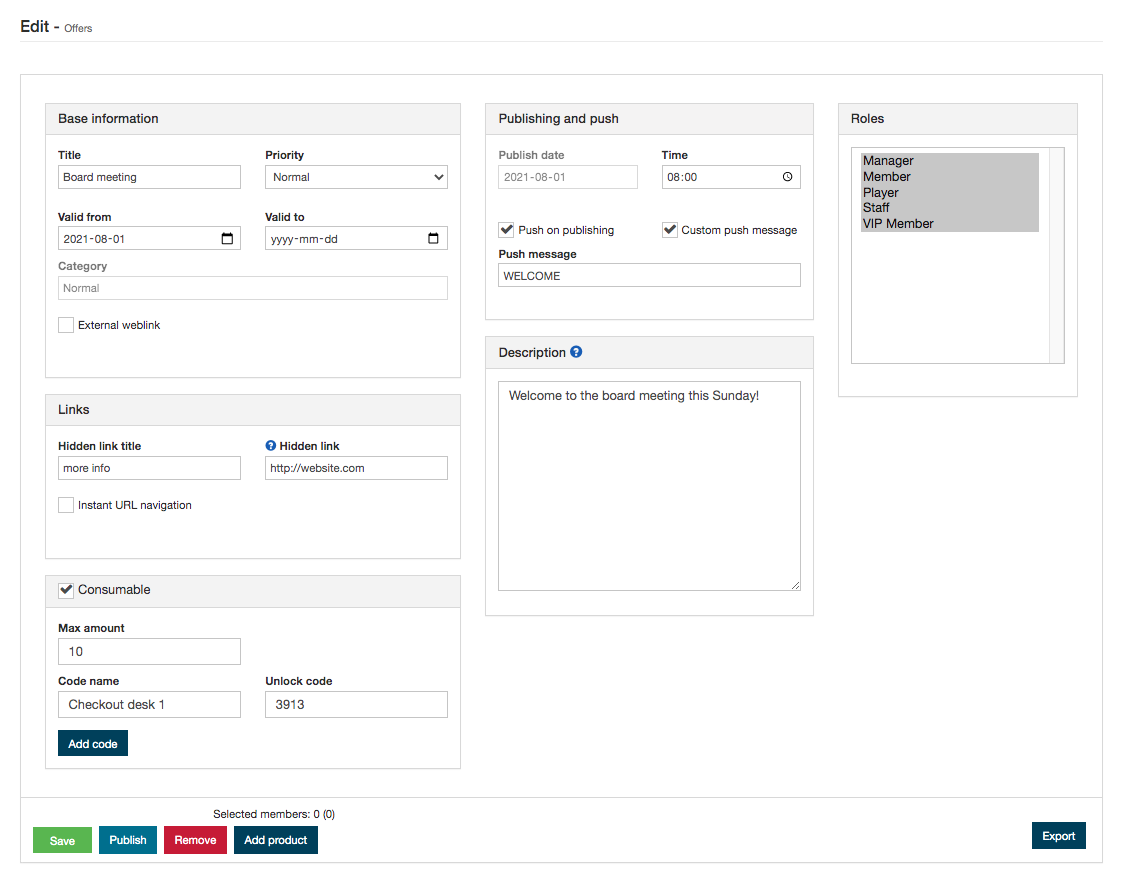Screen dimensions: 1122x887
Task: Select Player in the Roles list
Action: tap(950, 192)
